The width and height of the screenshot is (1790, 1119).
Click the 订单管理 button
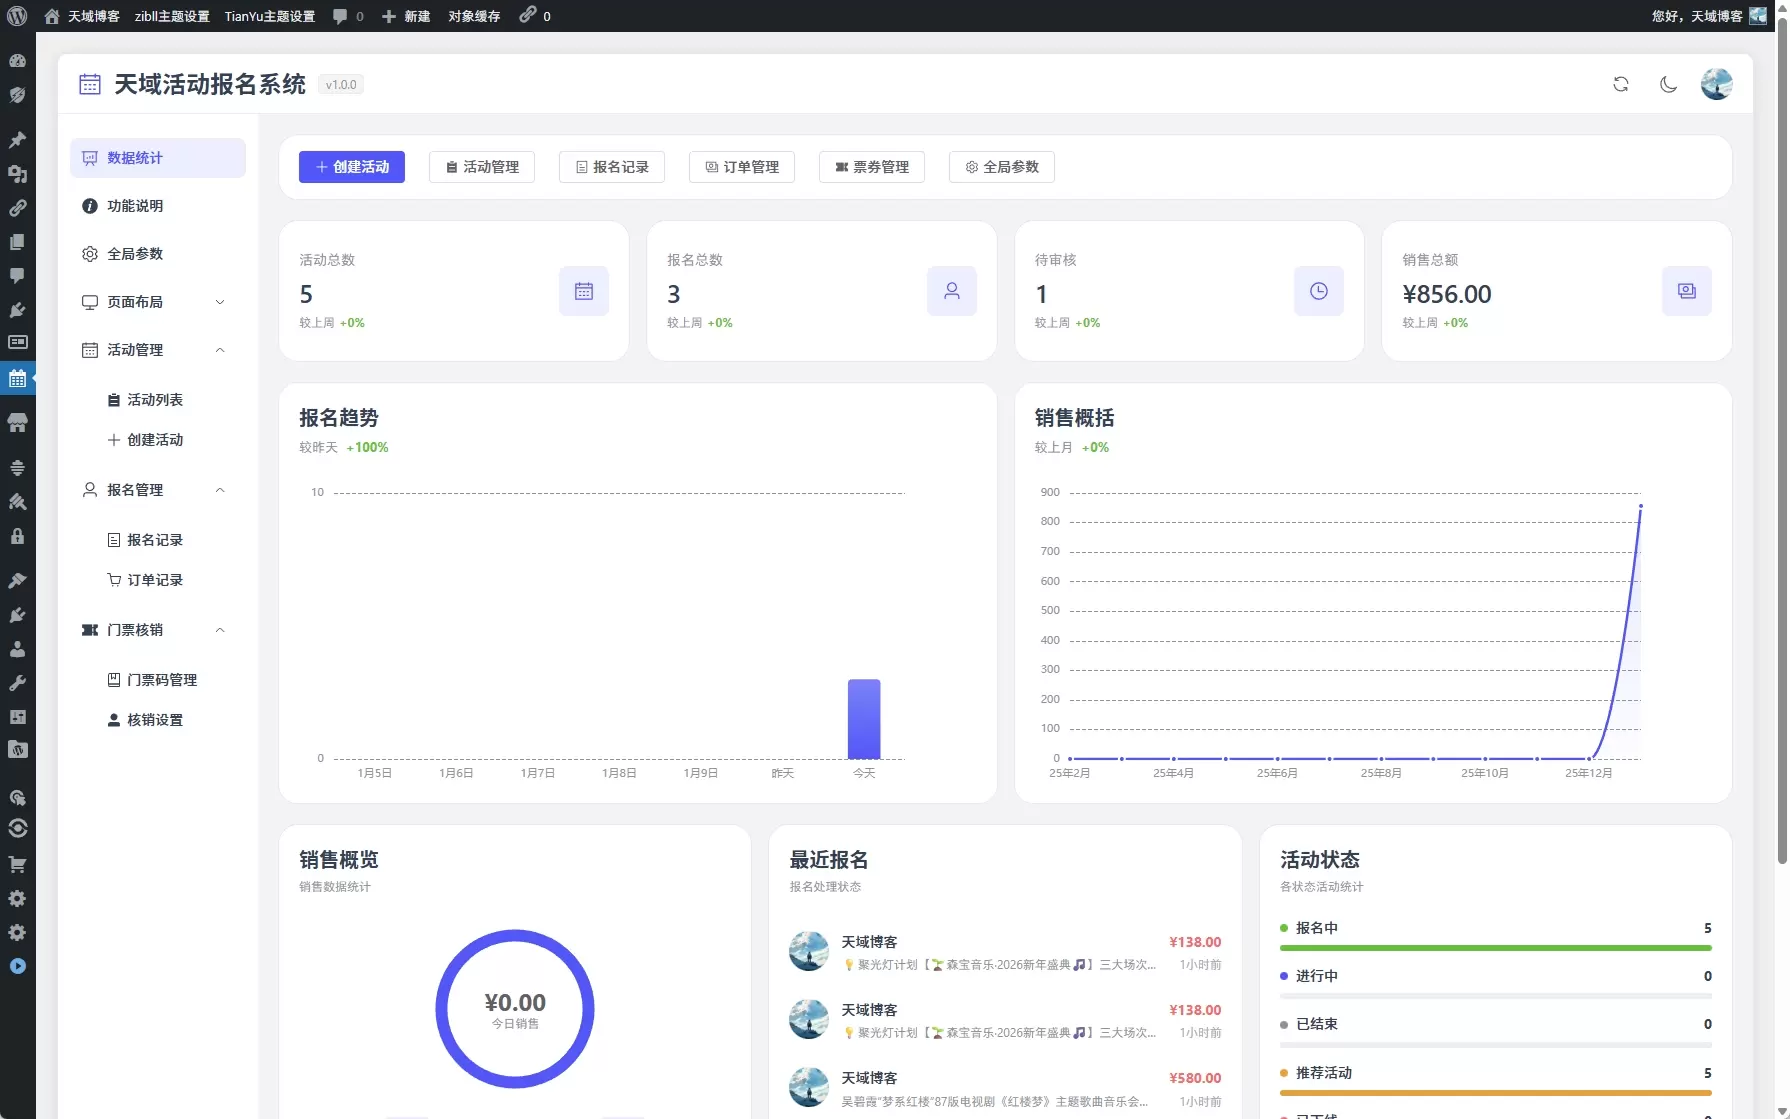tap(742, 167)
